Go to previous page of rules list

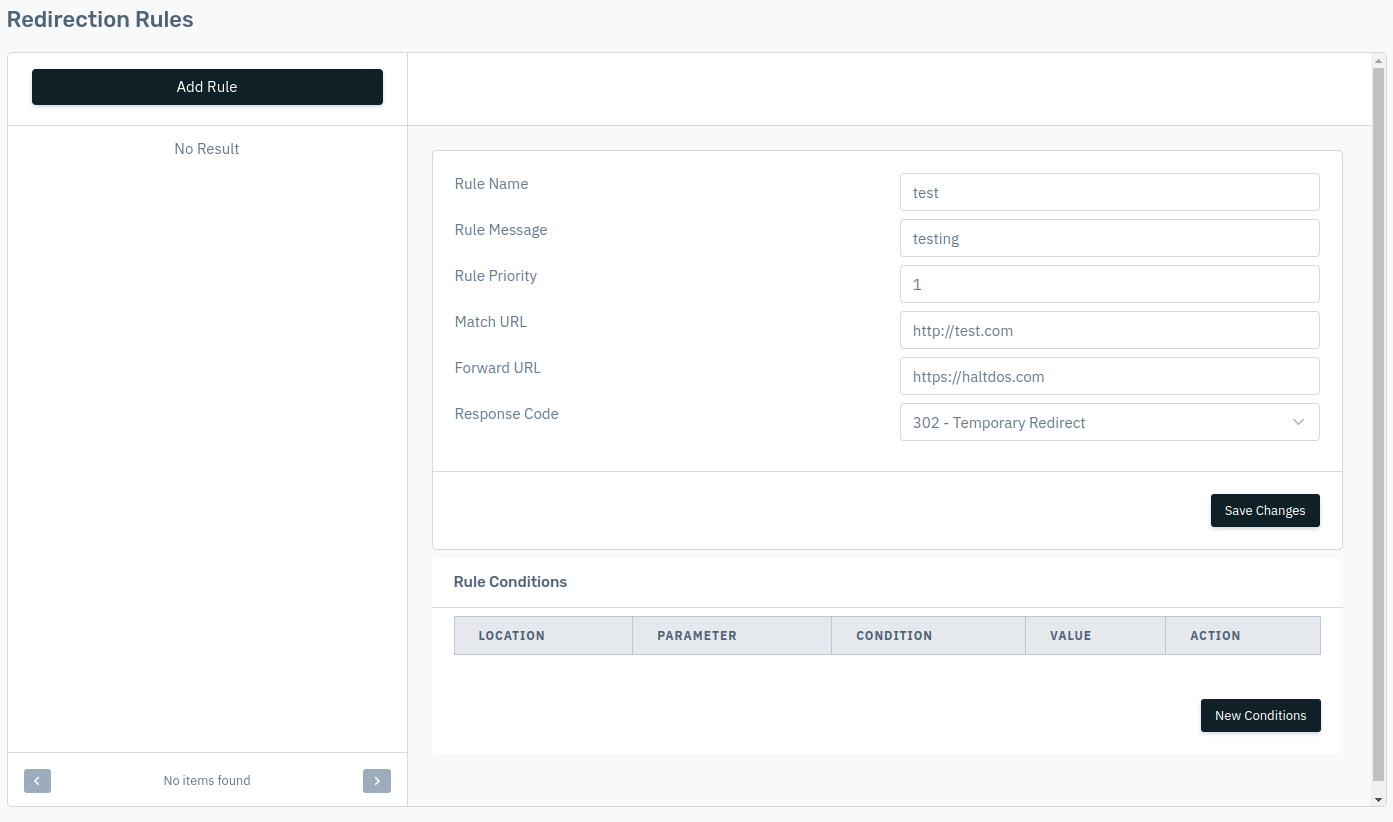(x=37, y=781)
